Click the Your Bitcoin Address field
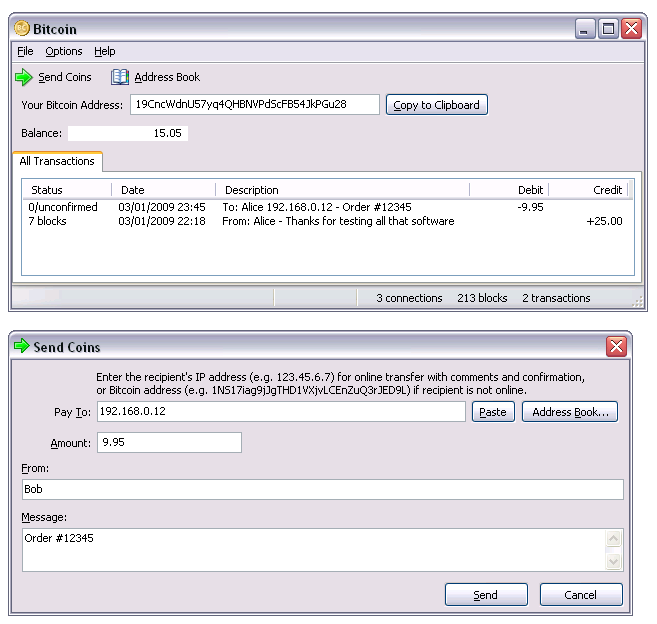This screenshot has height=624, width=657. (x=255, y=104)
